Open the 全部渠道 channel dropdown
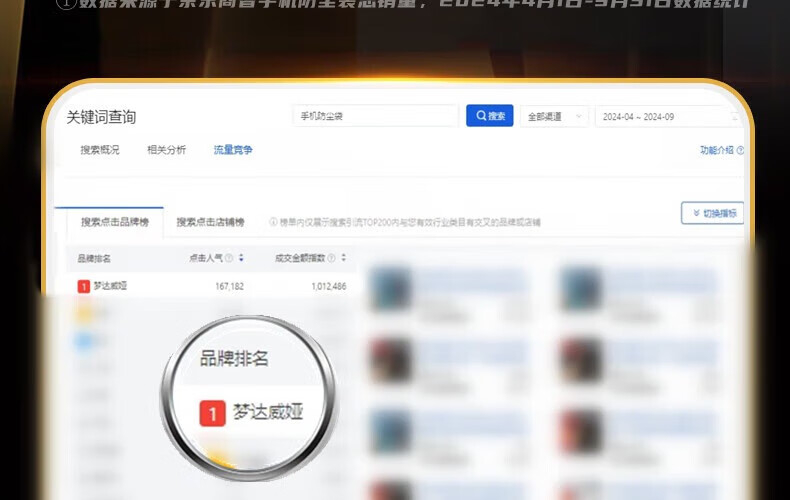Screen dimensions: 790x500 [554, 116]
